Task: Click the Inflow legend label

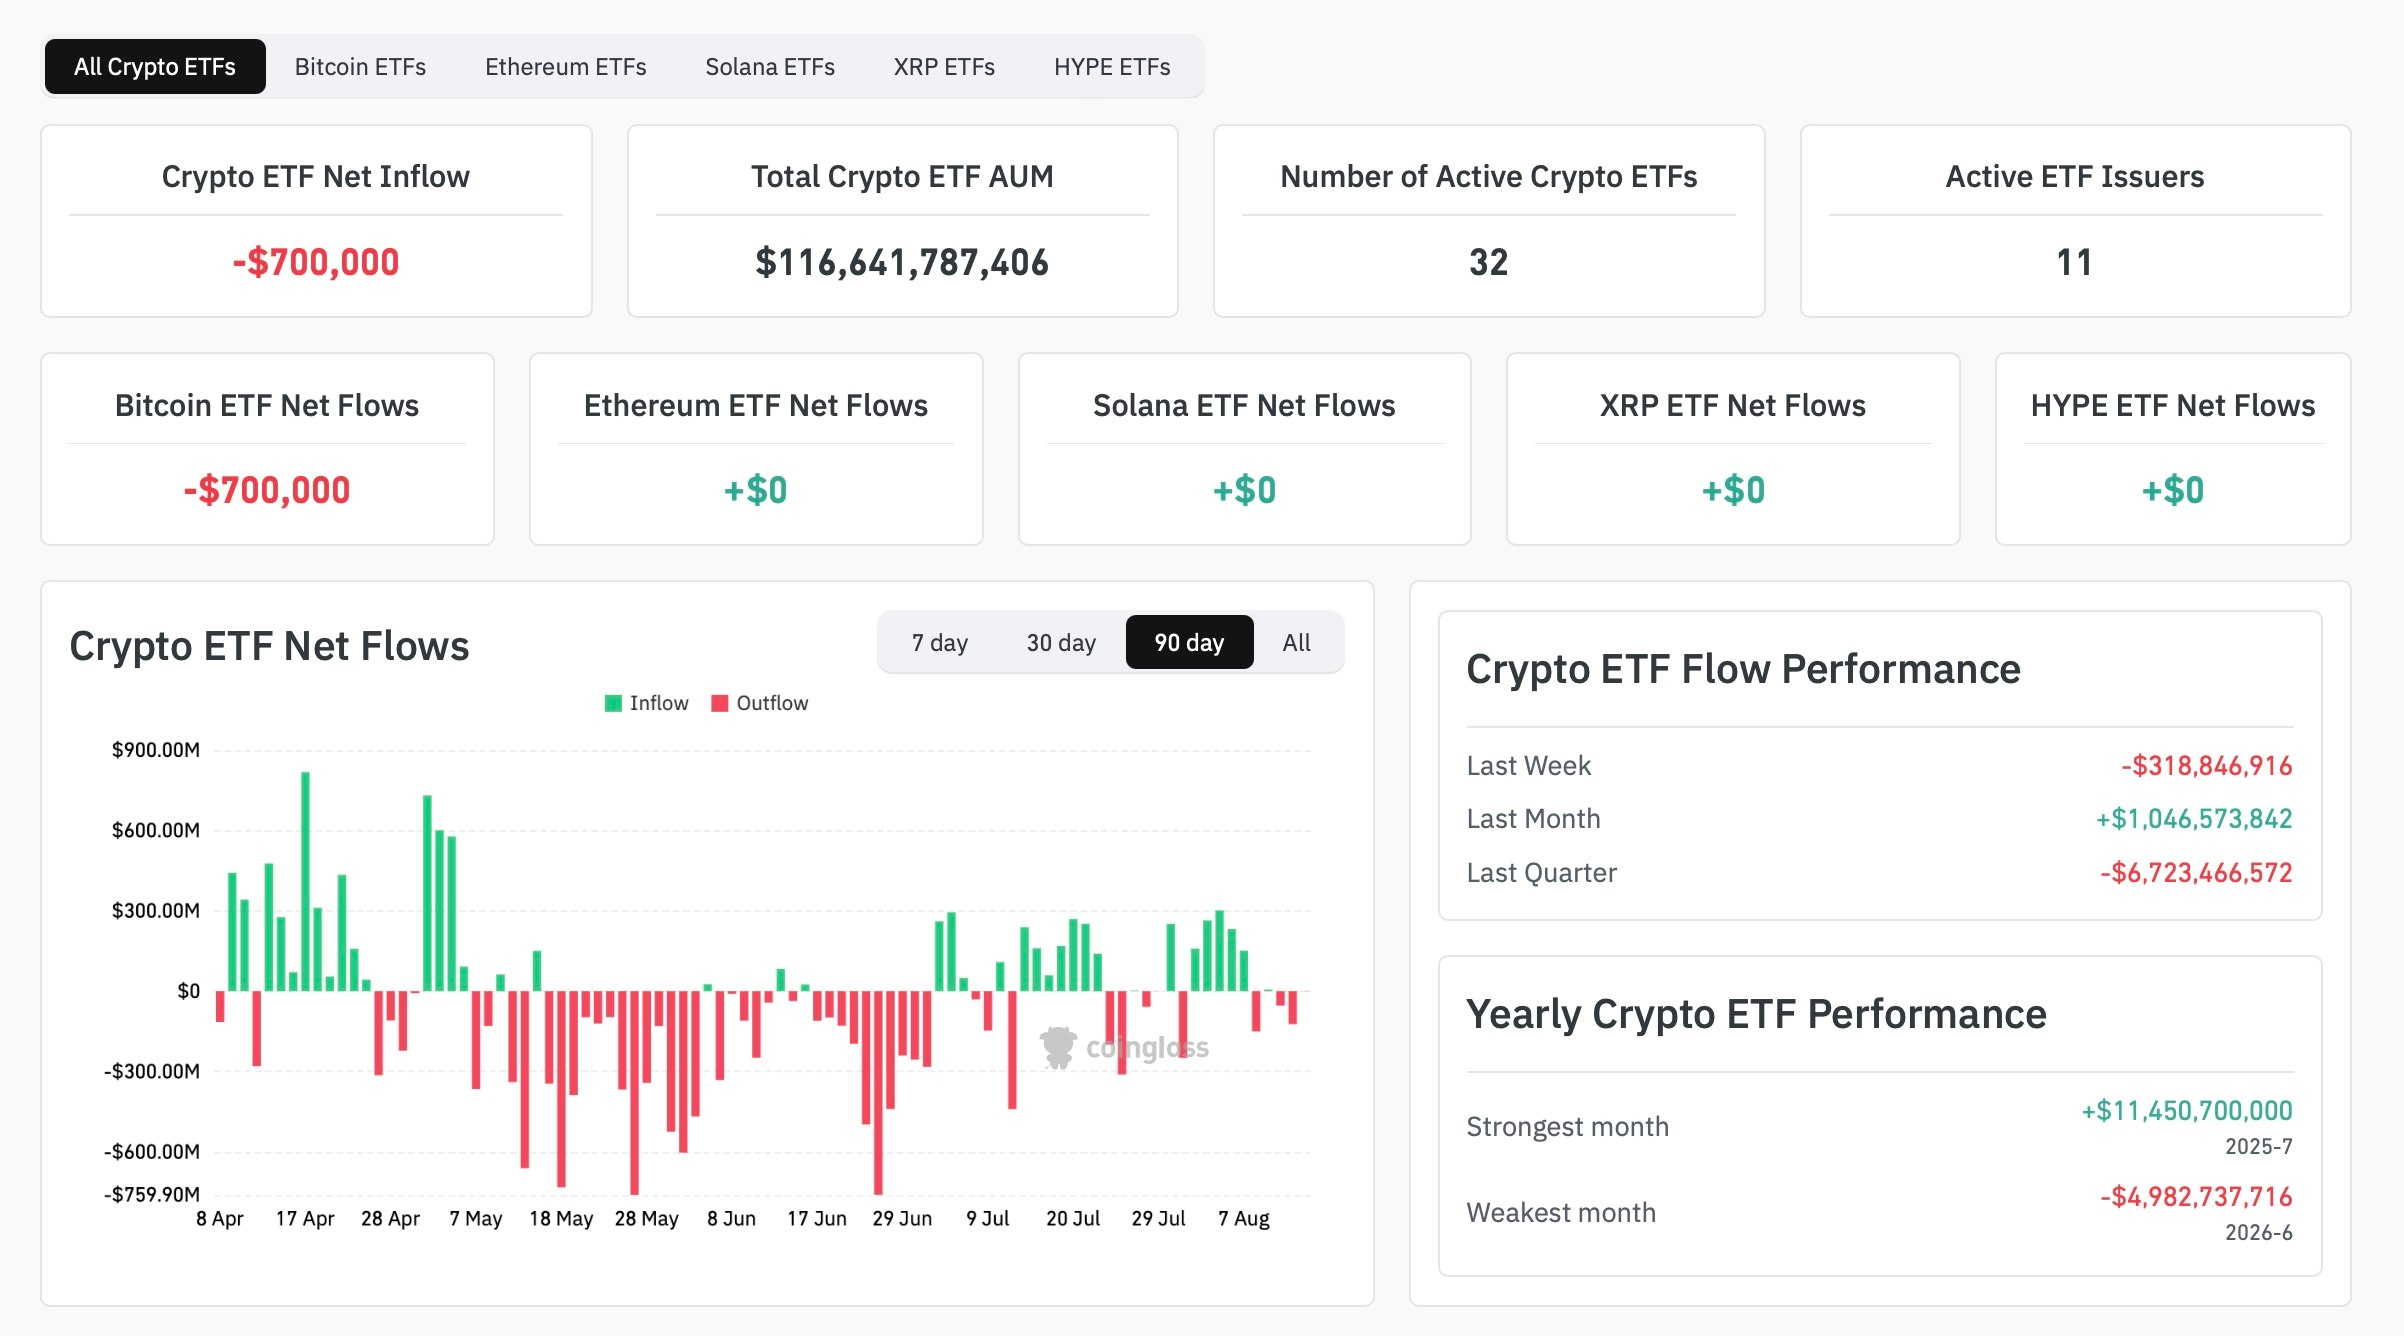Action: 659,703
